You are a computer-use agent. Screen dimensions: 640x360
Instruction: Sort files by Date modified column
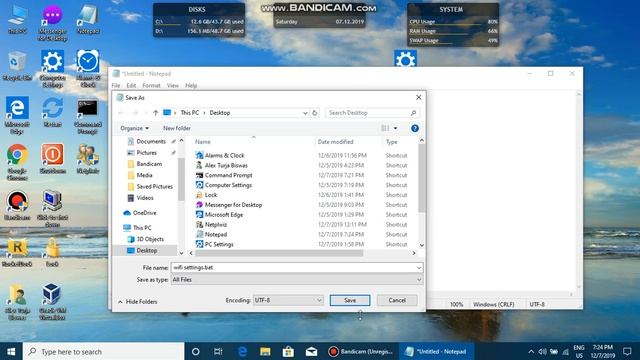click(x=336, y=142)
